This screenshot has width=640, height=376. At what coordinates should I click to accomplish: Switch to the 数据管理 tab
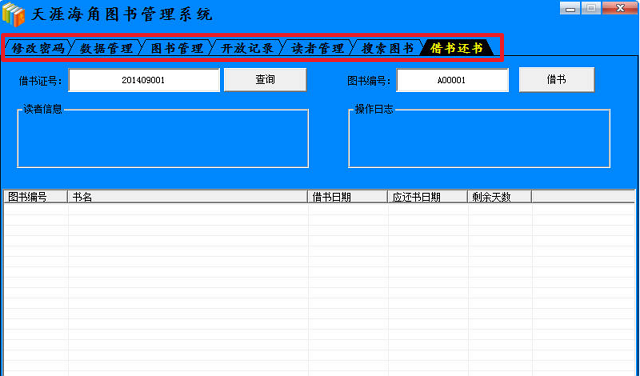(x=106, y=48)
